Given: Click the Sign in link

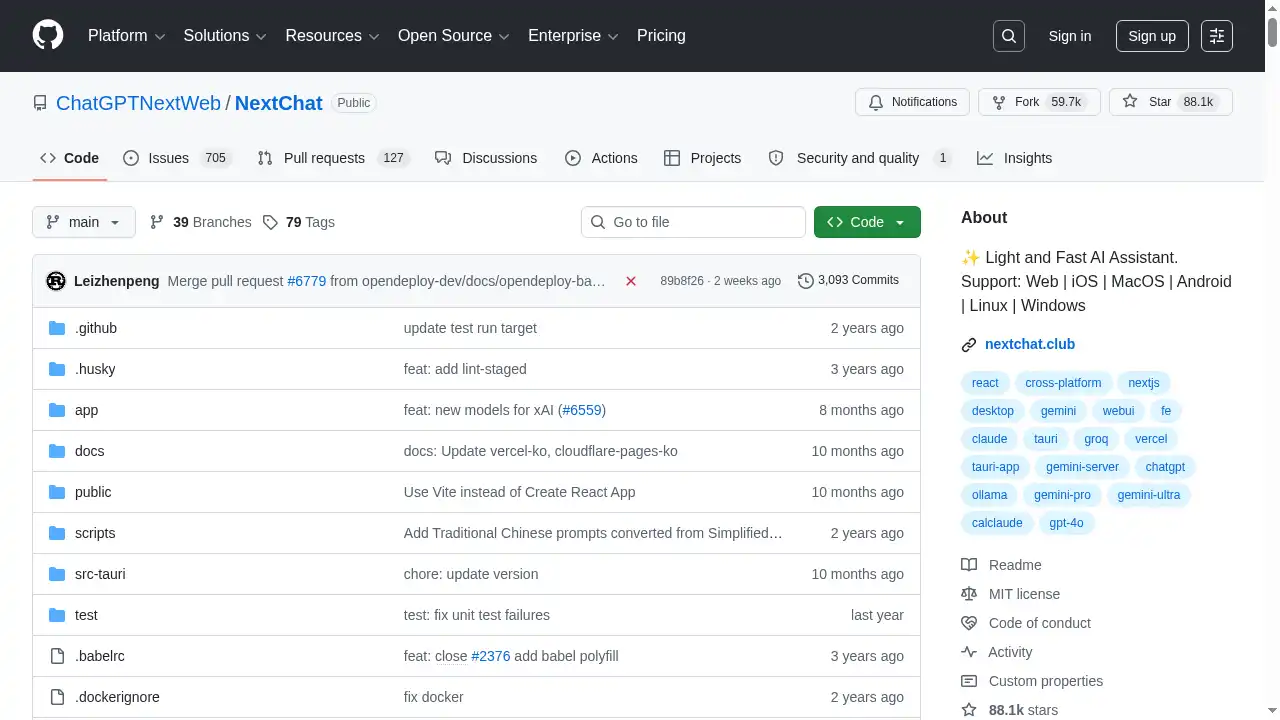Looking at the screenshot, I should (x=1070, y=36).
